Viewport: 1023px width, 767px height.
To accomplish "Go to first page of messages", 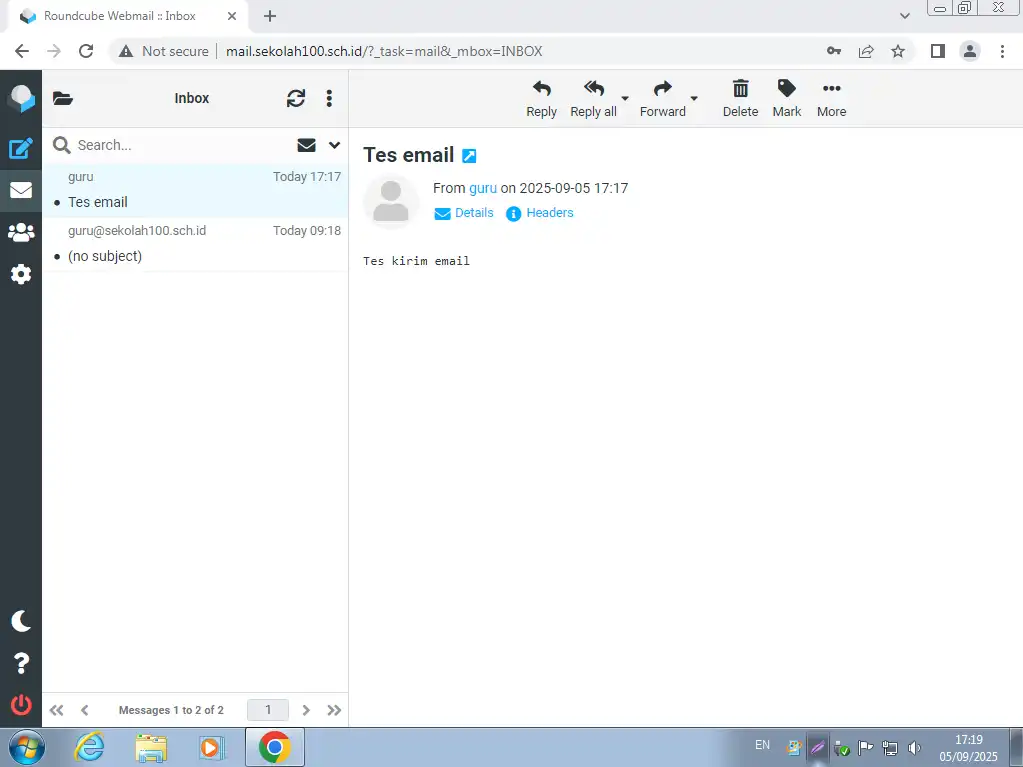I will click(x=57, y=710).
